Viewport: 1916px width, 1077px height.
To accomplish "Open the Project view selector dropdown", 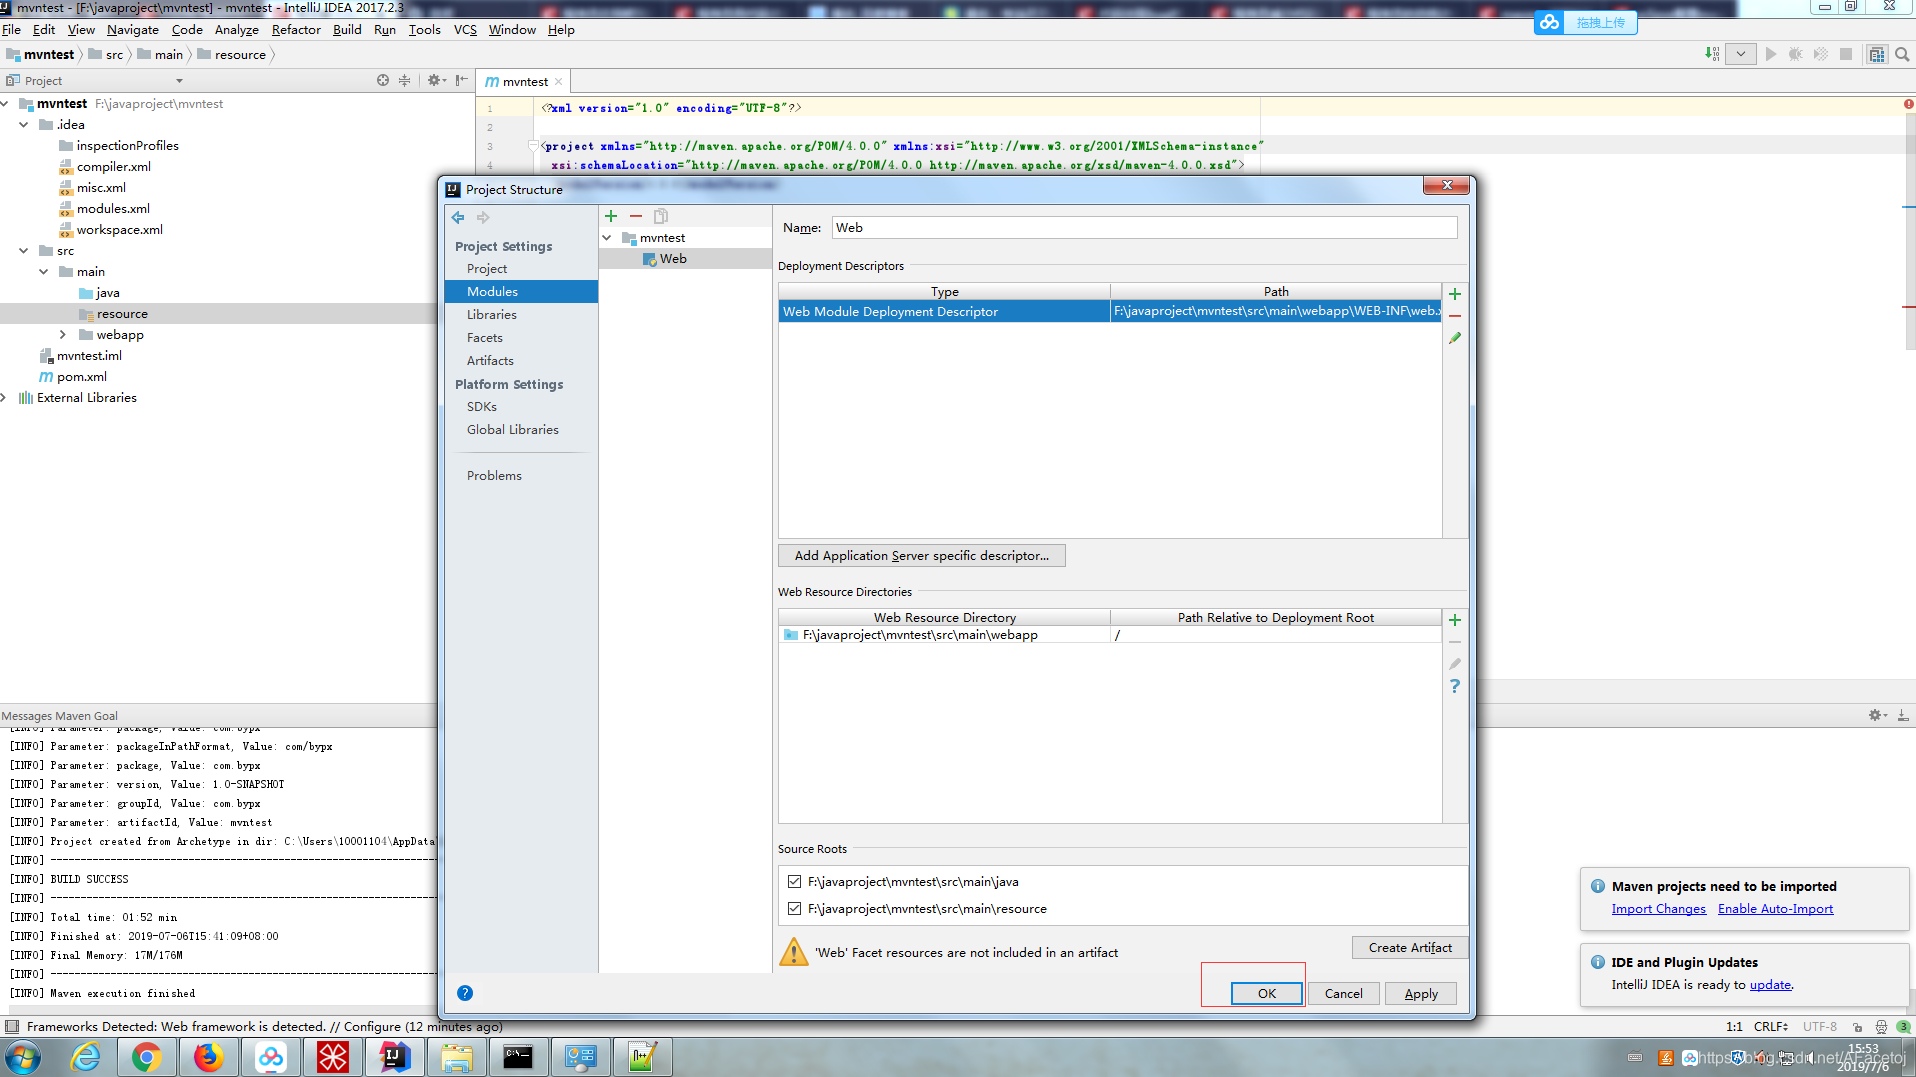I will click(180, 81).
